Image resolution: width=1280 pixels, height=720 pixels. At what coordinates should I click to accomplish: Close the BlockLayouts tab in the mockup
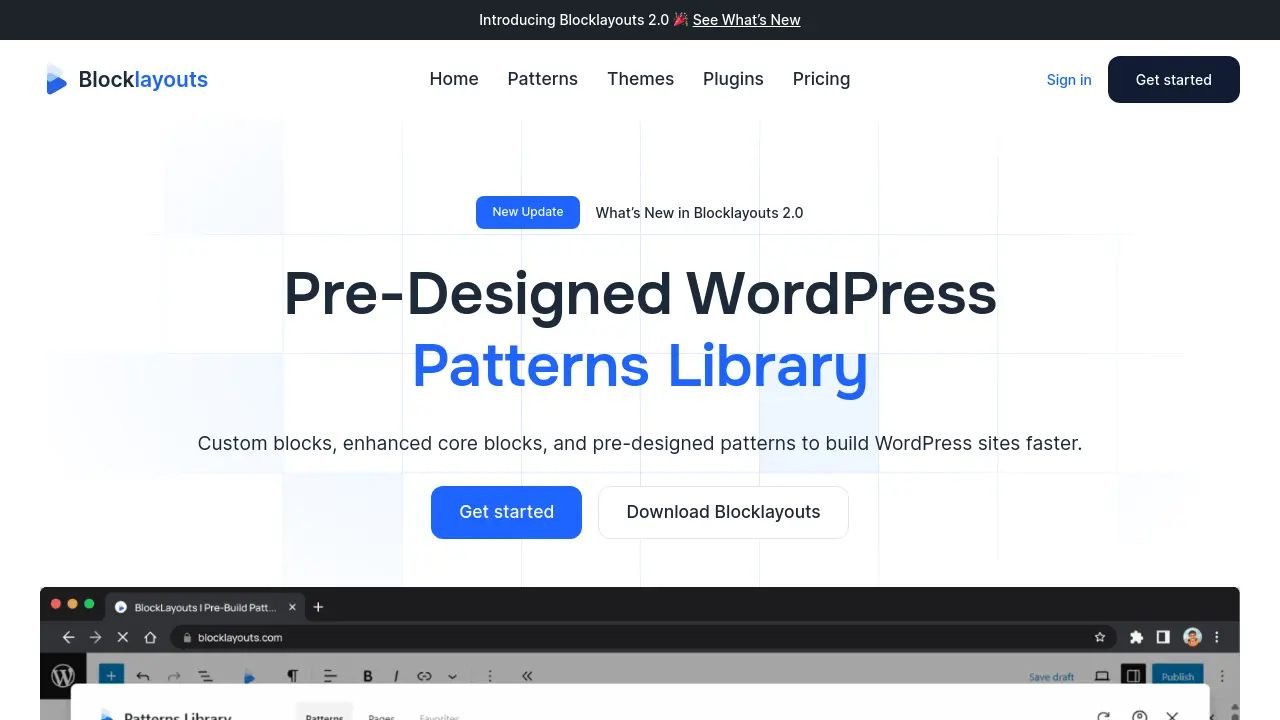(x=292, y=607)
